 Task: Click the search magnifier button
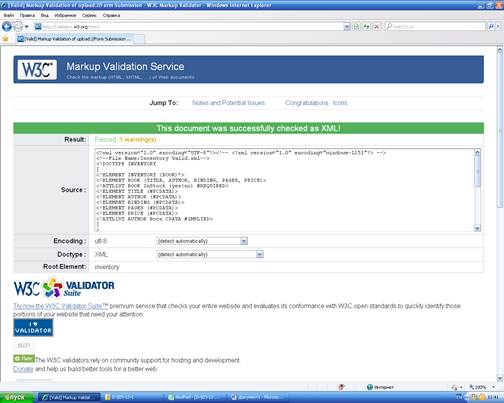point(491,27)
